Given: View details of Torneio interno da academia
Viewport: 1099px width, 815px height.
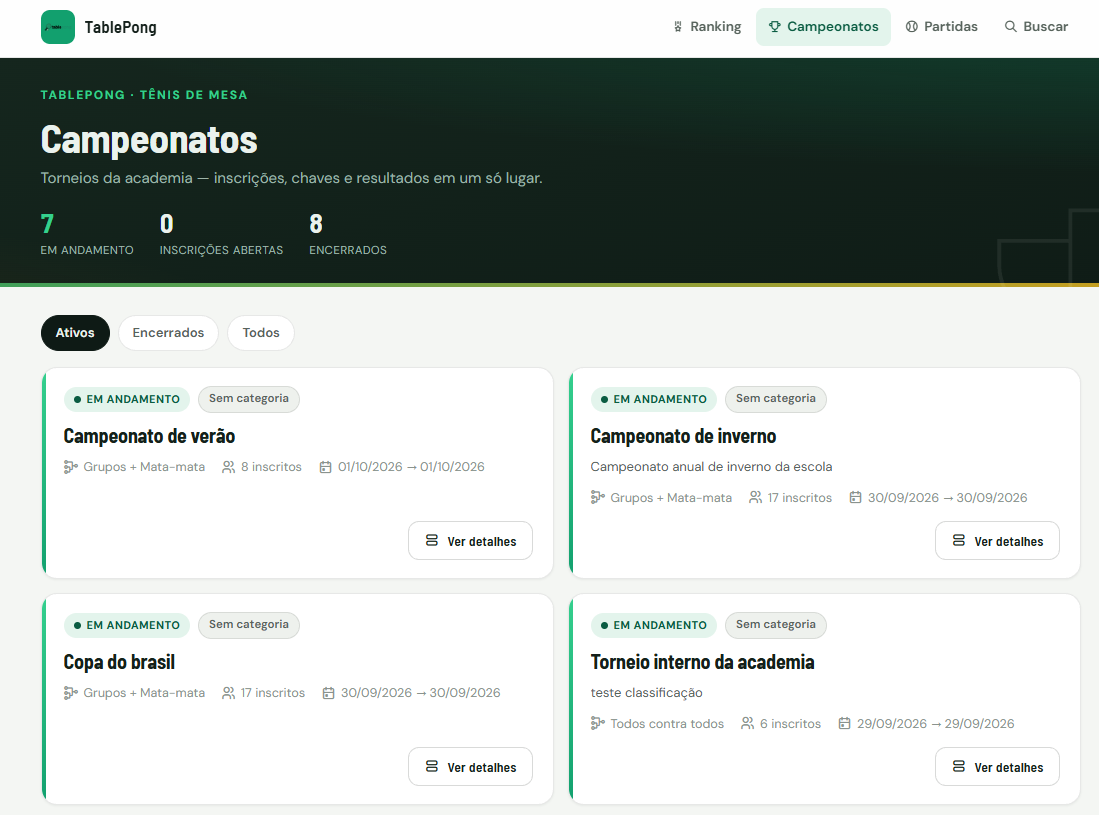Looking at the screenshot, I should [x=997, y=767].
